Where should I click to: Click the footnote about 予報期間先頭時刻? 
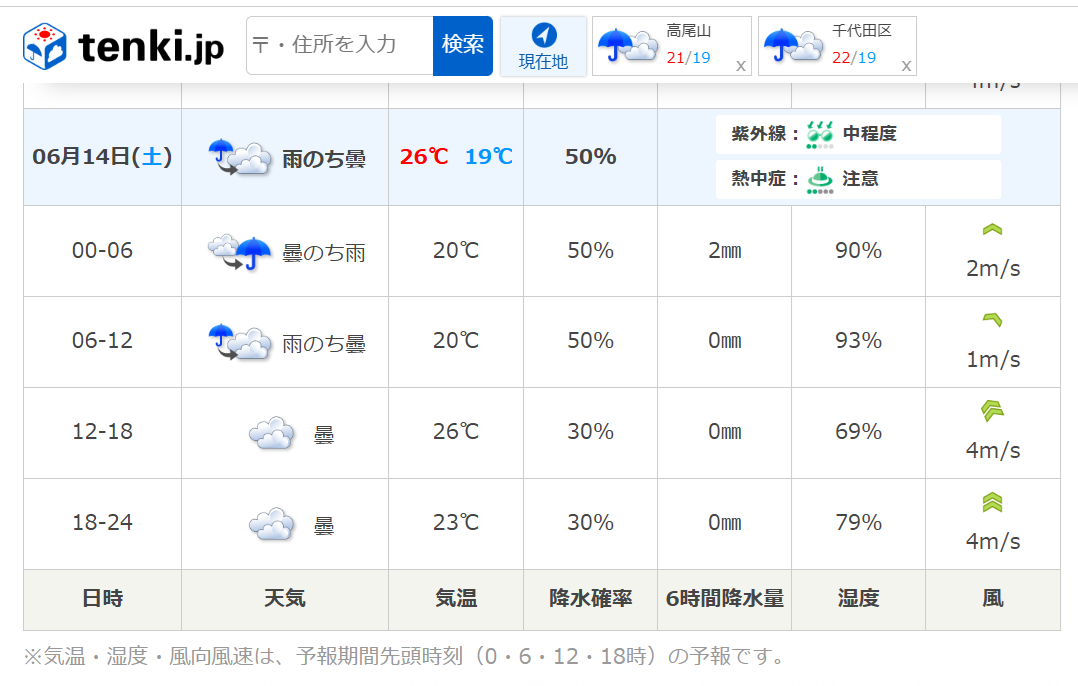(406, 656)
